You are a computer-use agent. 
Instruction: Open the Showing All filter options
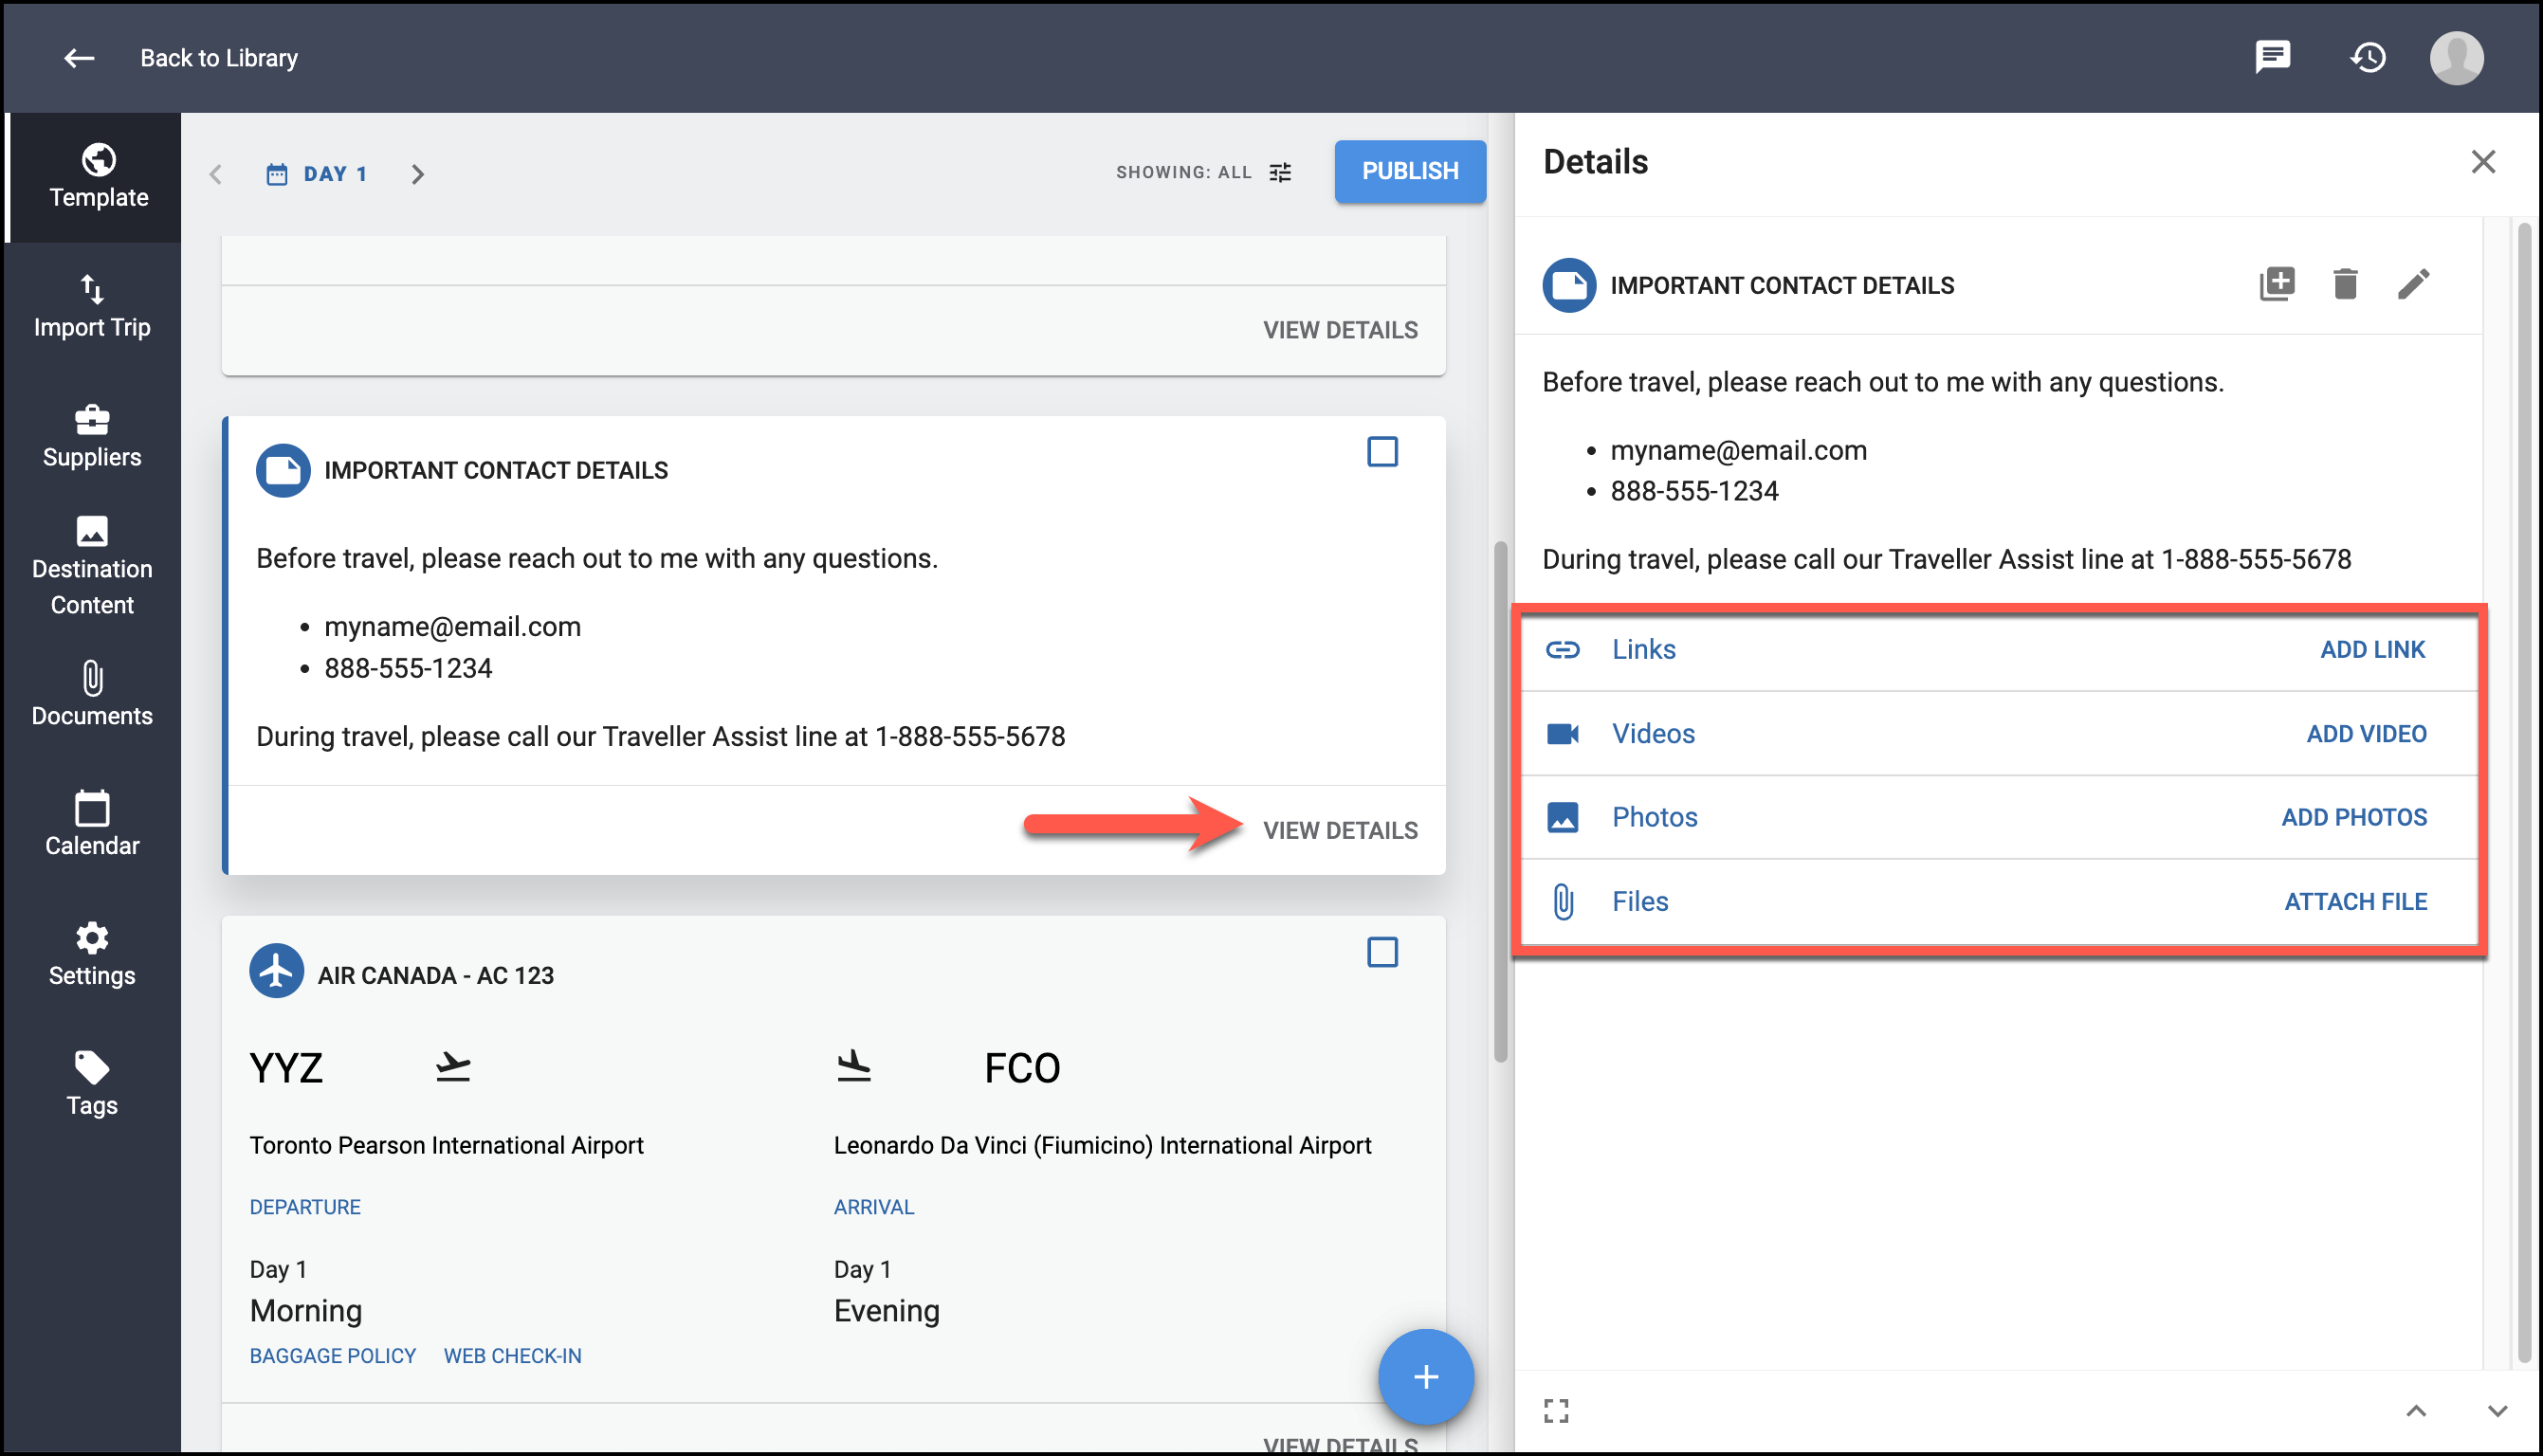[1204, 172]
